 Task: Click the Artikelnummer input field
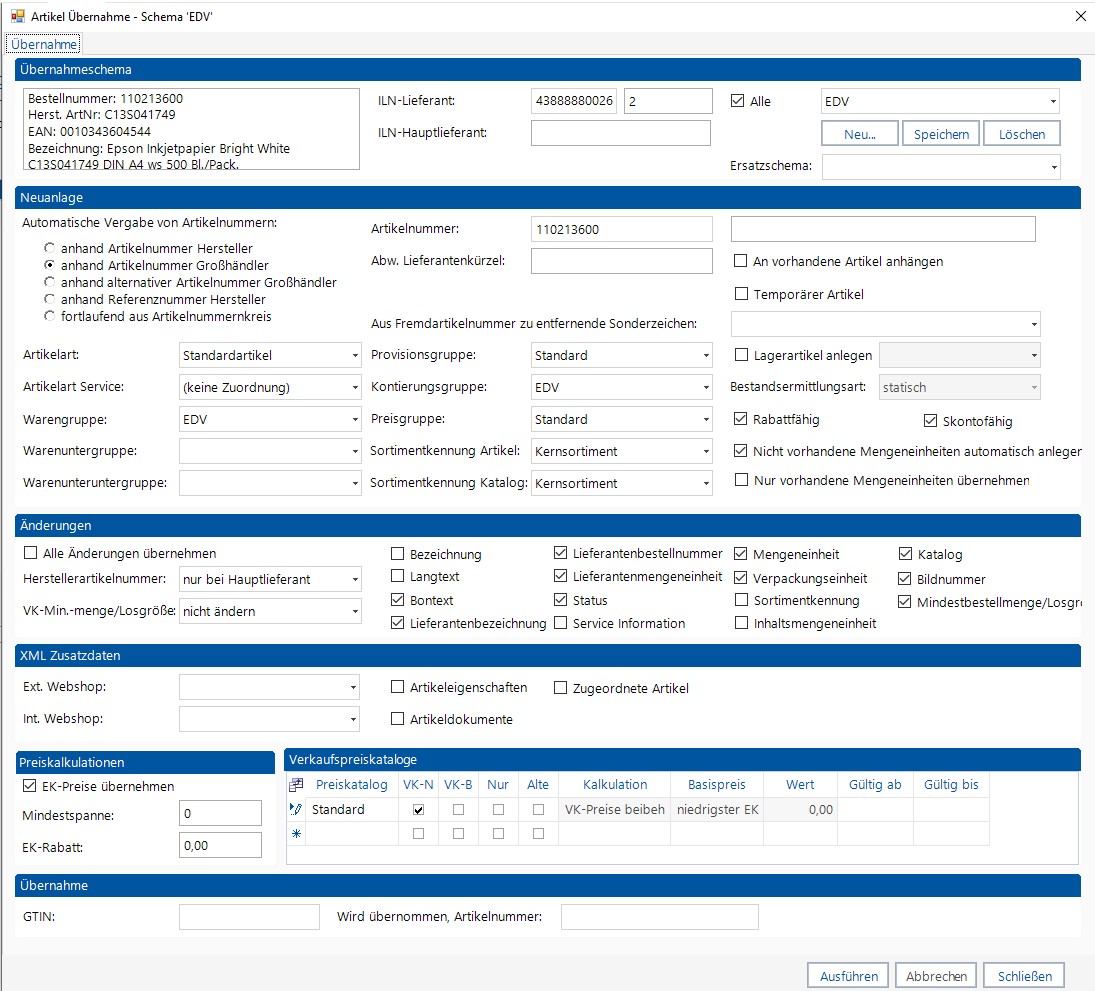622,229
